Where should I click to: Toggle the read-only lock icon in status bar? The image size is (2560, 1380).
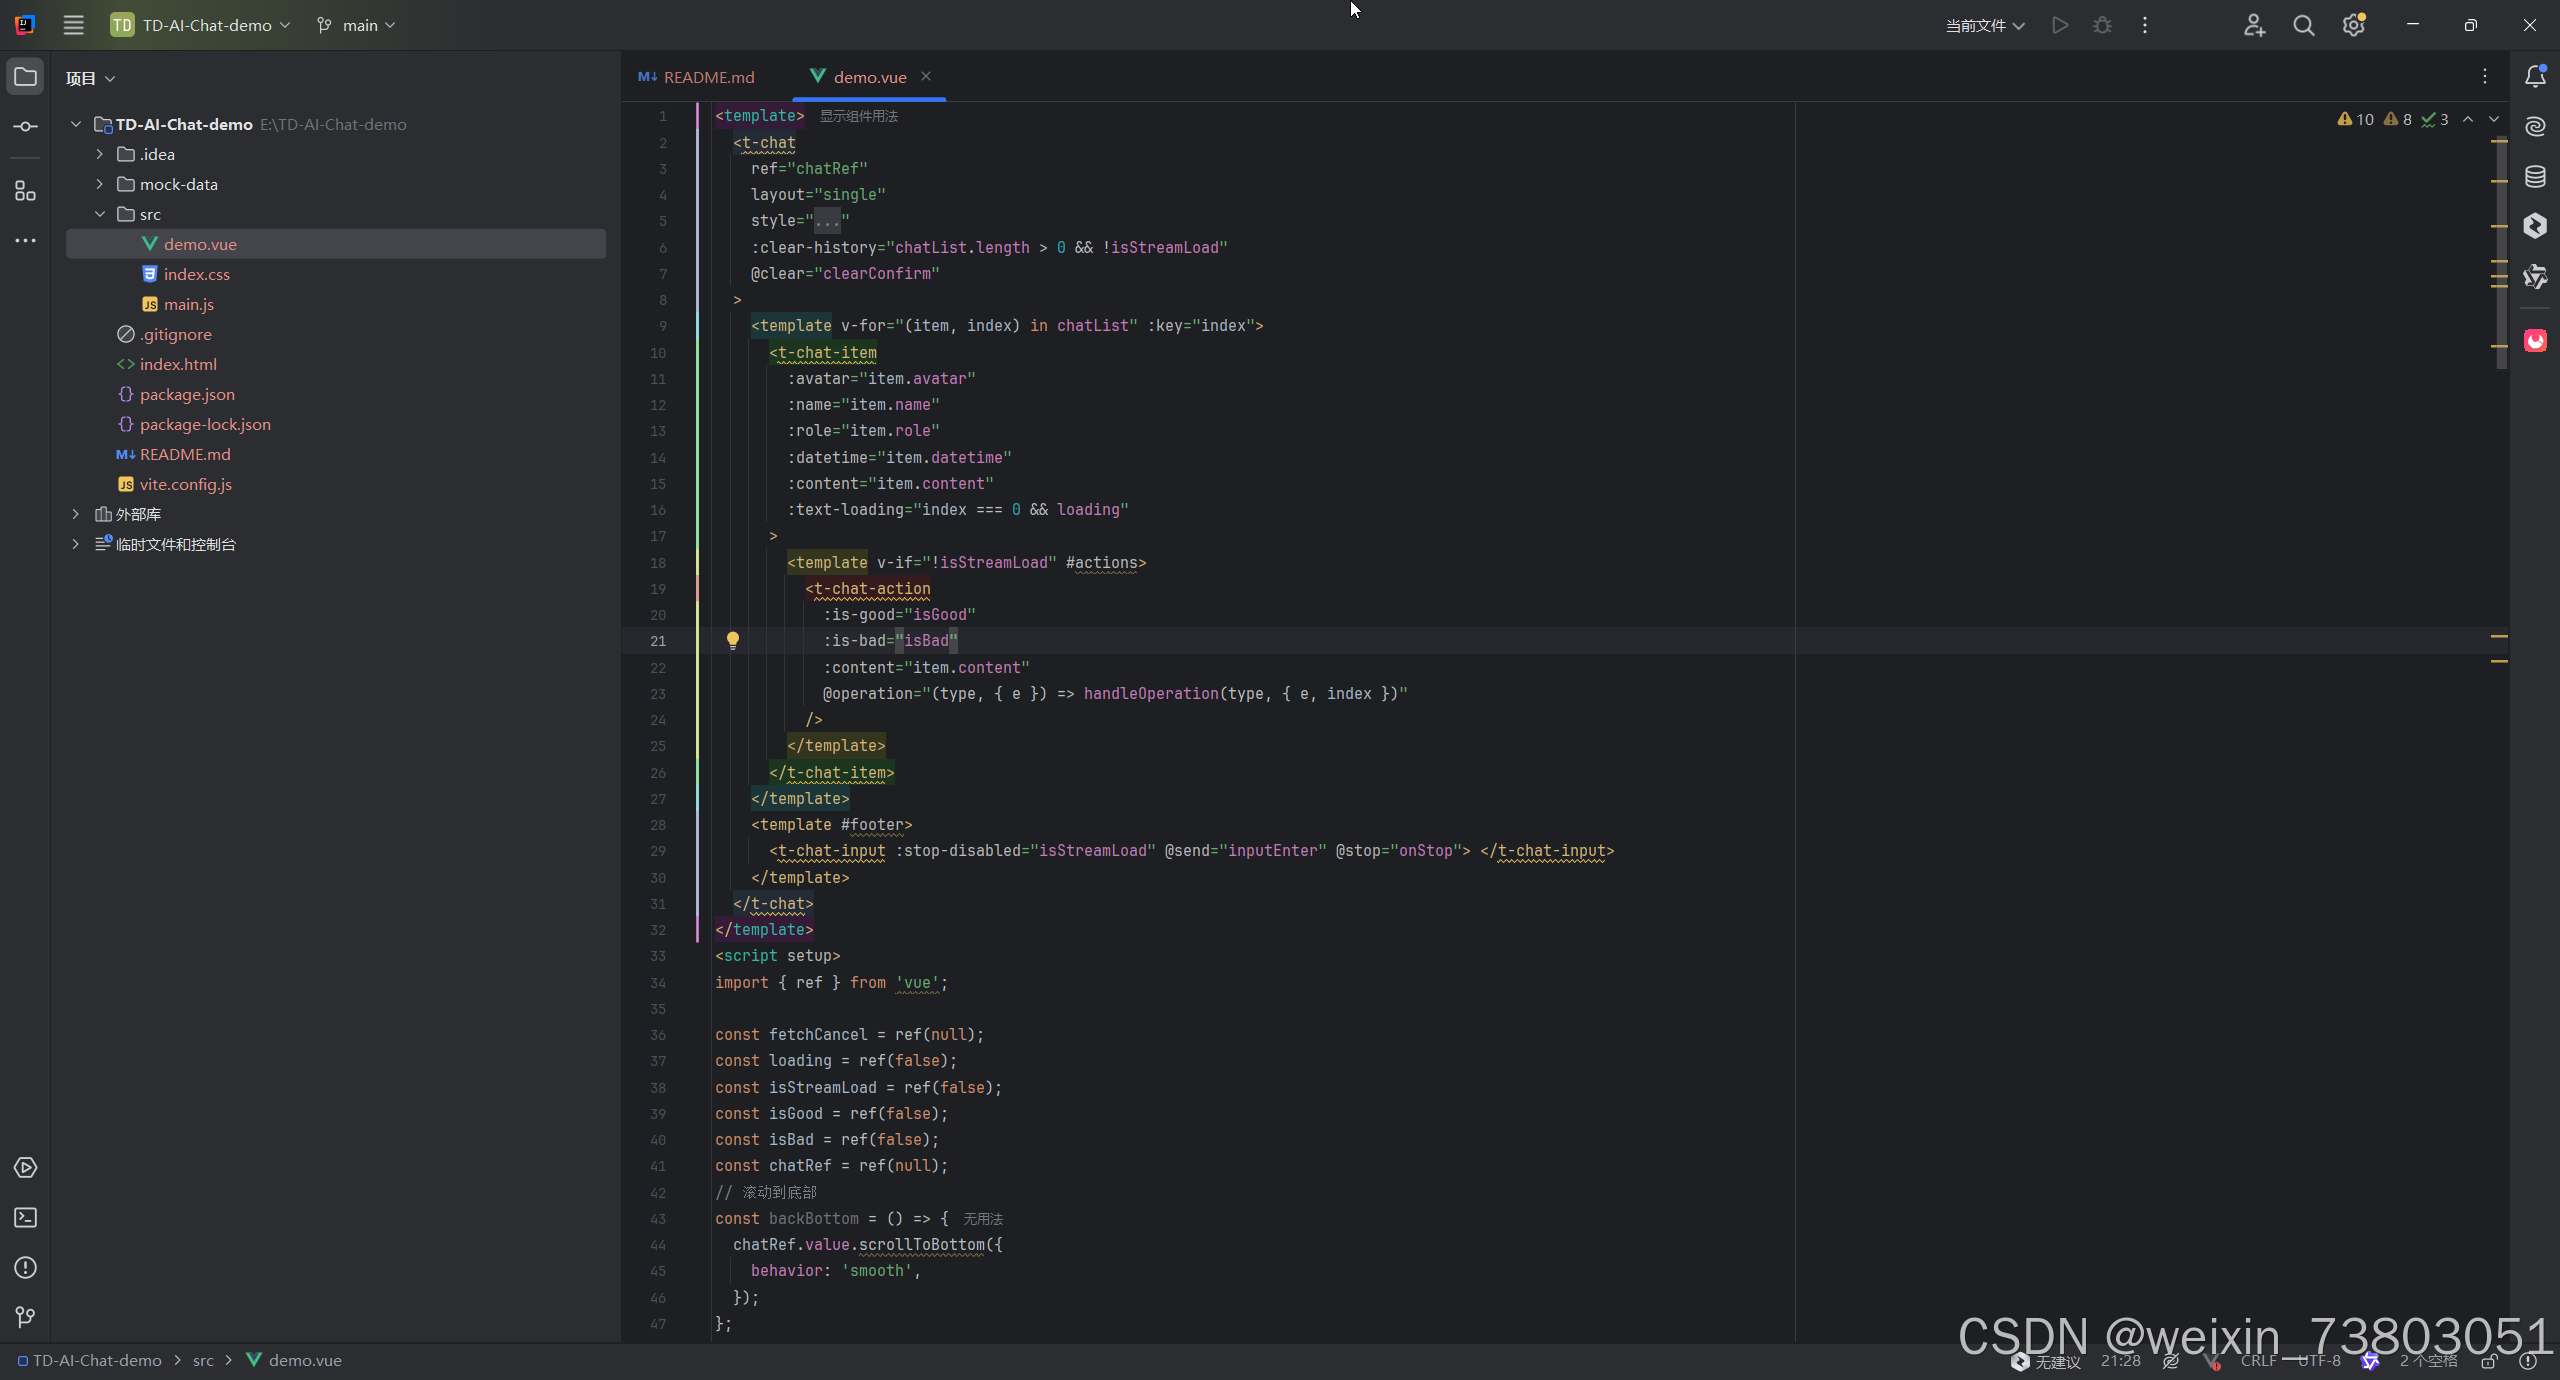click(x=2490, y=1361)
